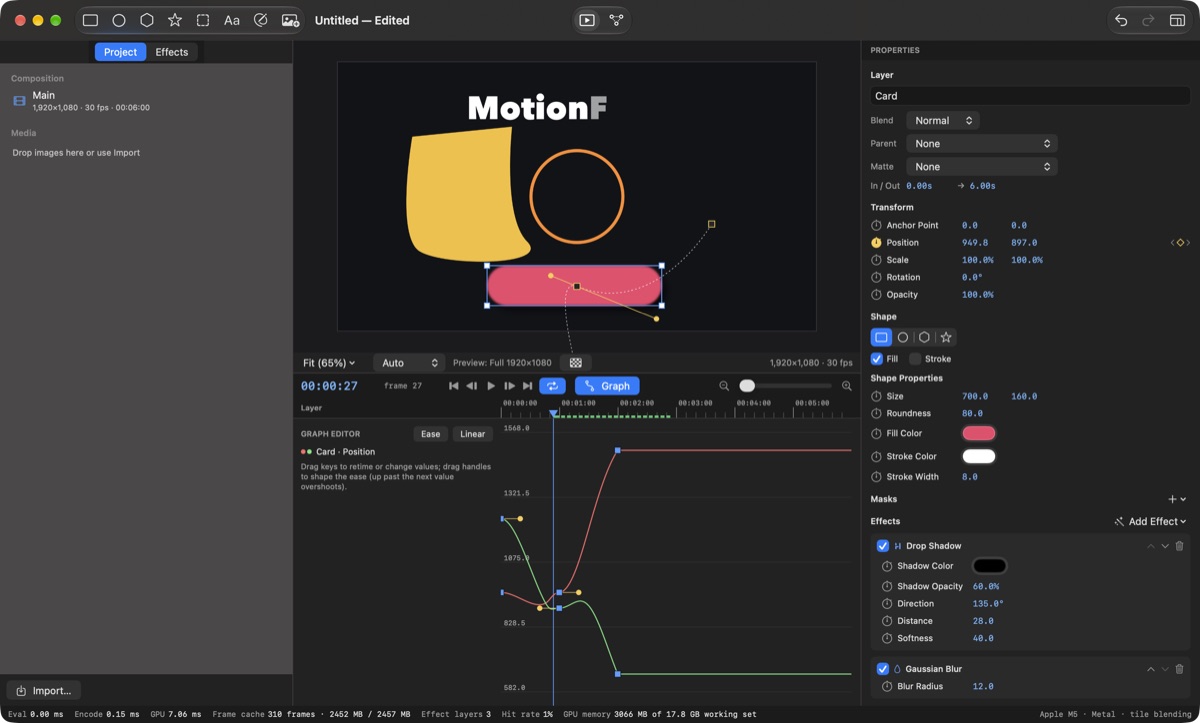Click the timeline zoom slider handle
This screenshot has width=1200, height=723.
point(747,386)
